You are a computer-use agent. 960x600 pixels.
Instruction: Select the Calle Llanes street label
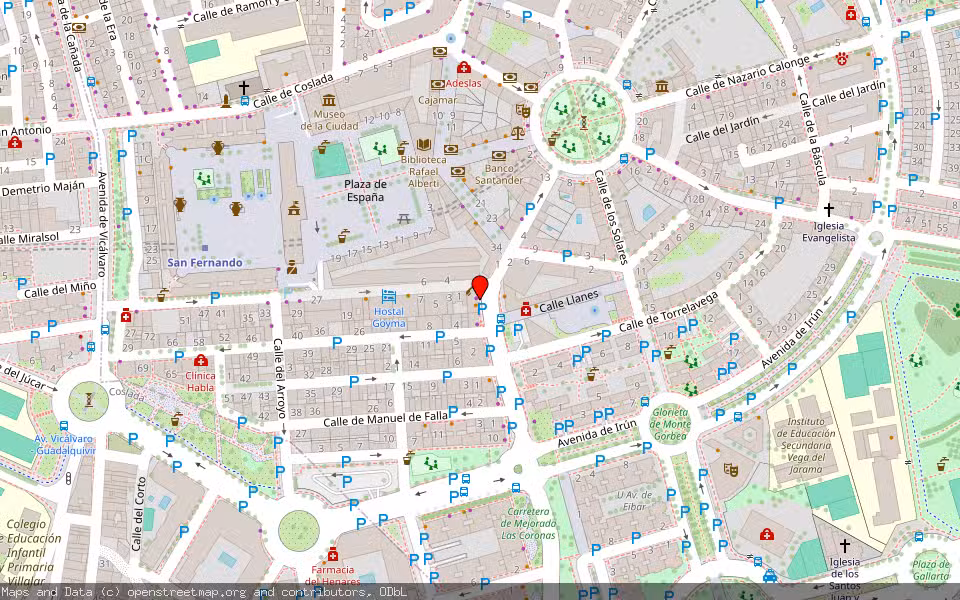[x=569, y=301]
